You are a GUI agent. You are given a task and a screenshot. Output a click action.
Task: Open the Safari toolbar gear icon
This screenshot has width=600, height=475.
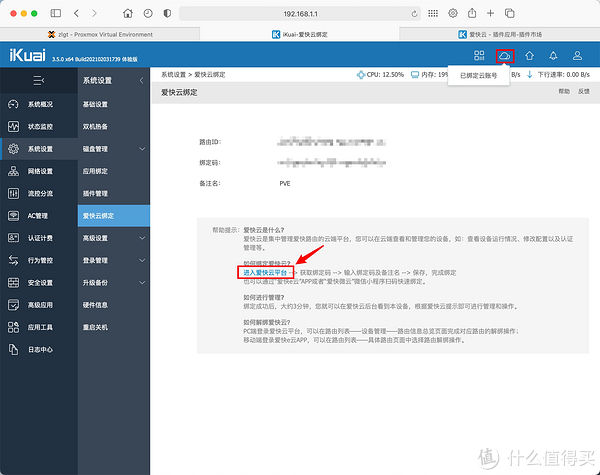(453, 13)
